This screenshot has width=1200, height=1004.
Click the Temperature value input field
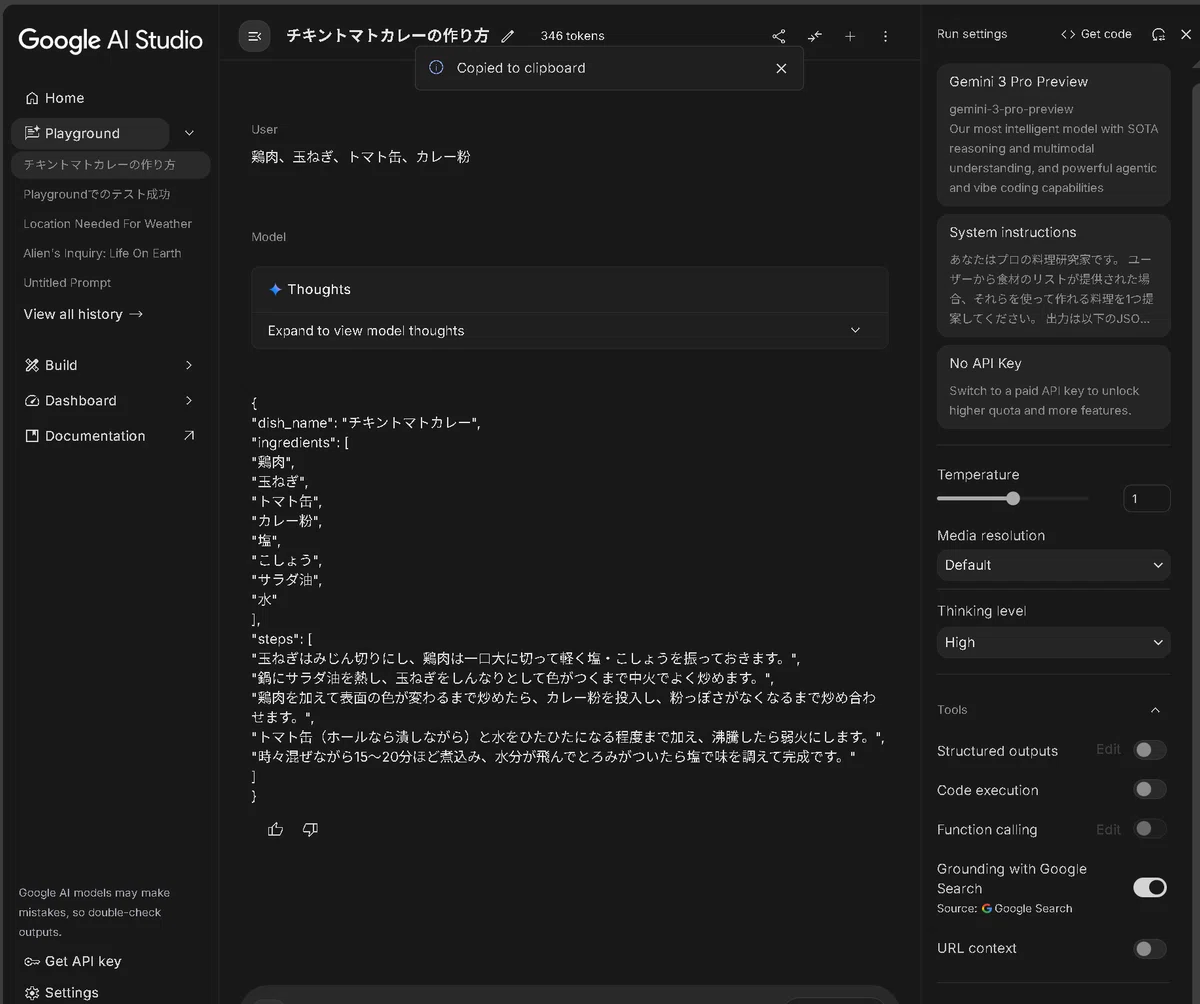pos(1147,498)
